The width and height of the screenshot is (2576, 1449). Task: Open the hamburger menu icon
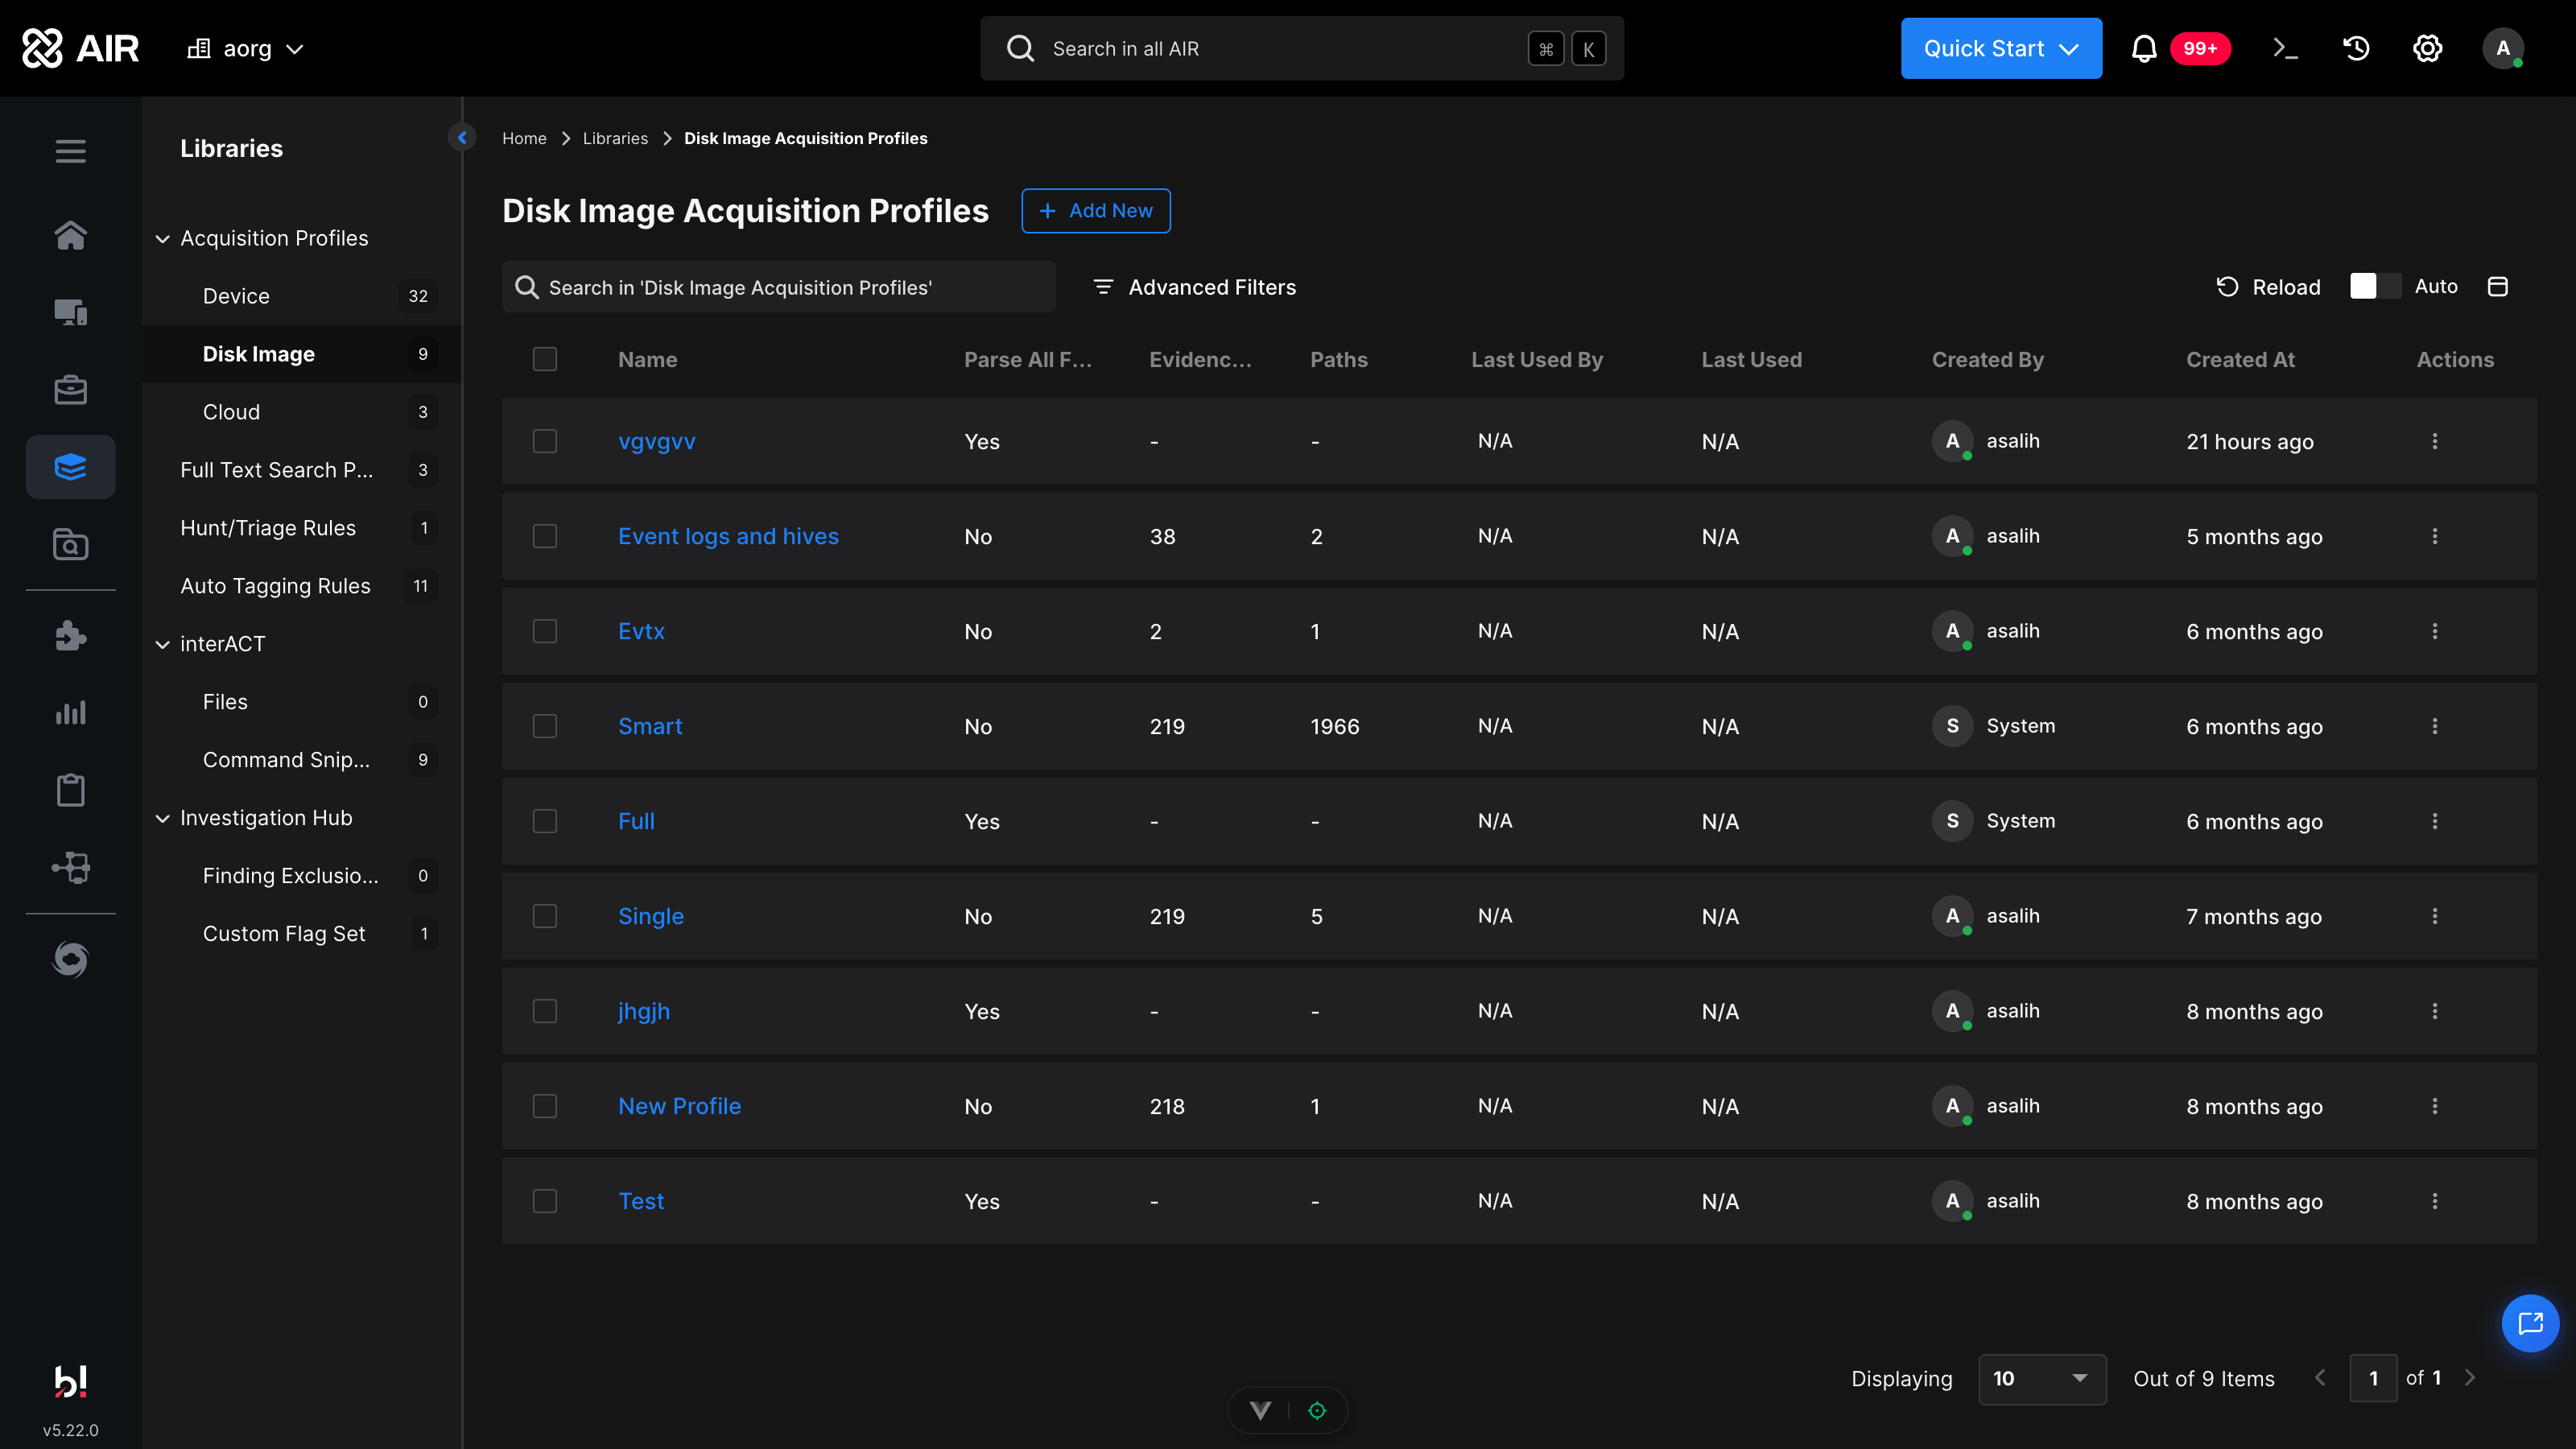pos(70,151)
